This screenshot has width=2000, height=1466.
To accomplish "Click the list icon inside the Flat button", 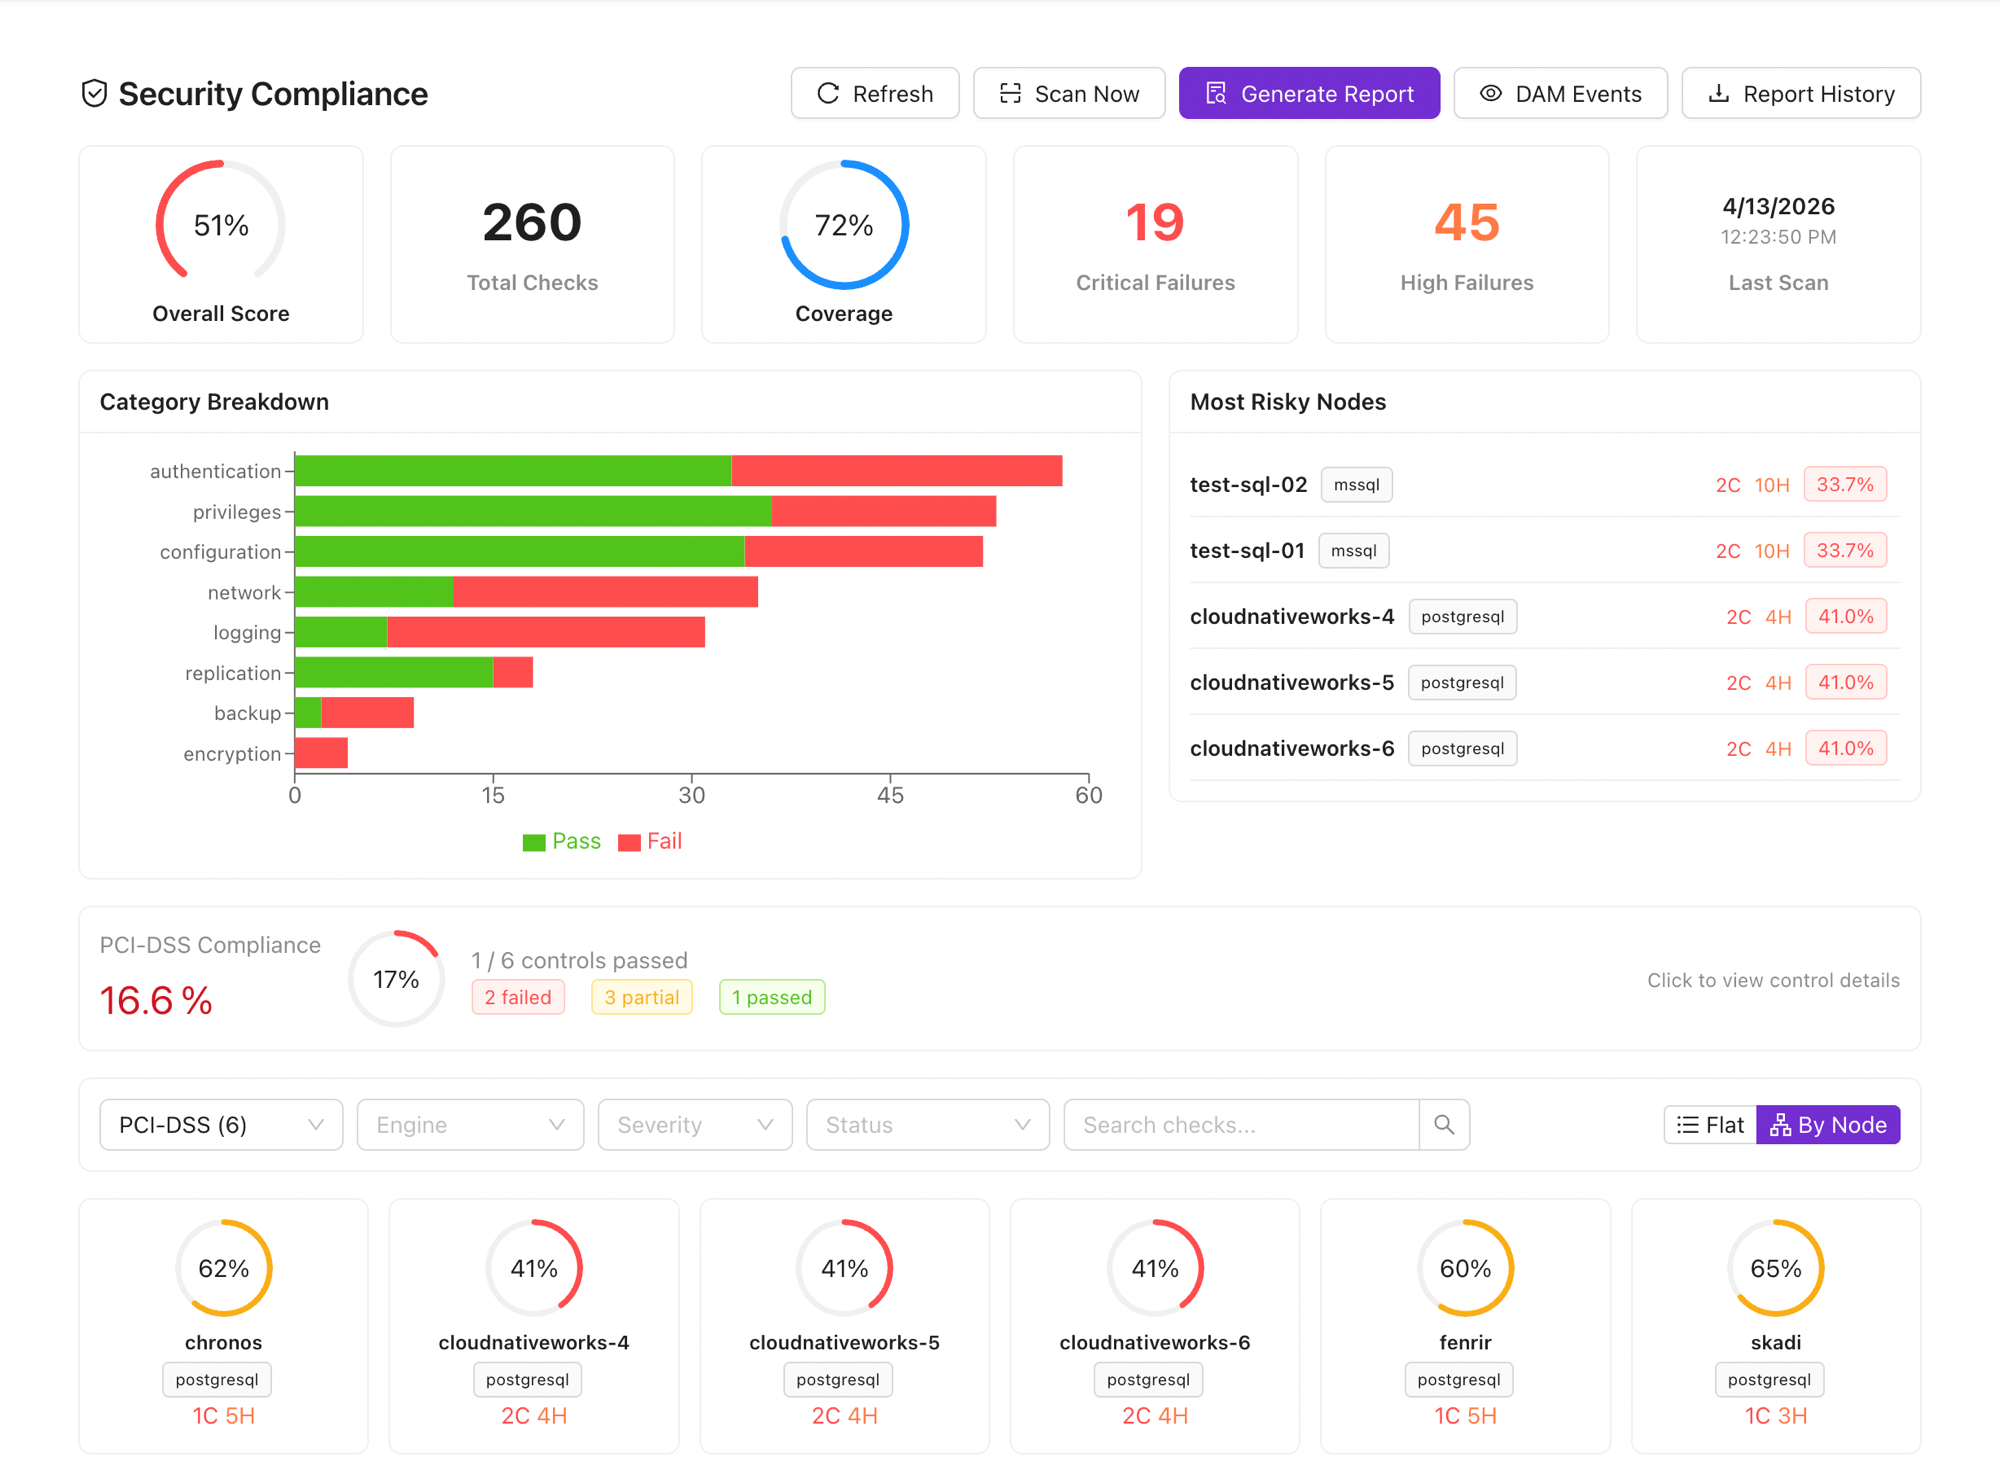I will click(x=1686, y=1124).
